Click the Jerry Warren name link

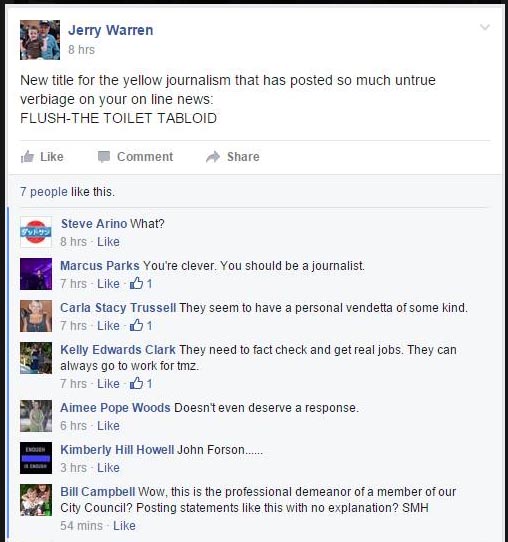coord(111,30)
